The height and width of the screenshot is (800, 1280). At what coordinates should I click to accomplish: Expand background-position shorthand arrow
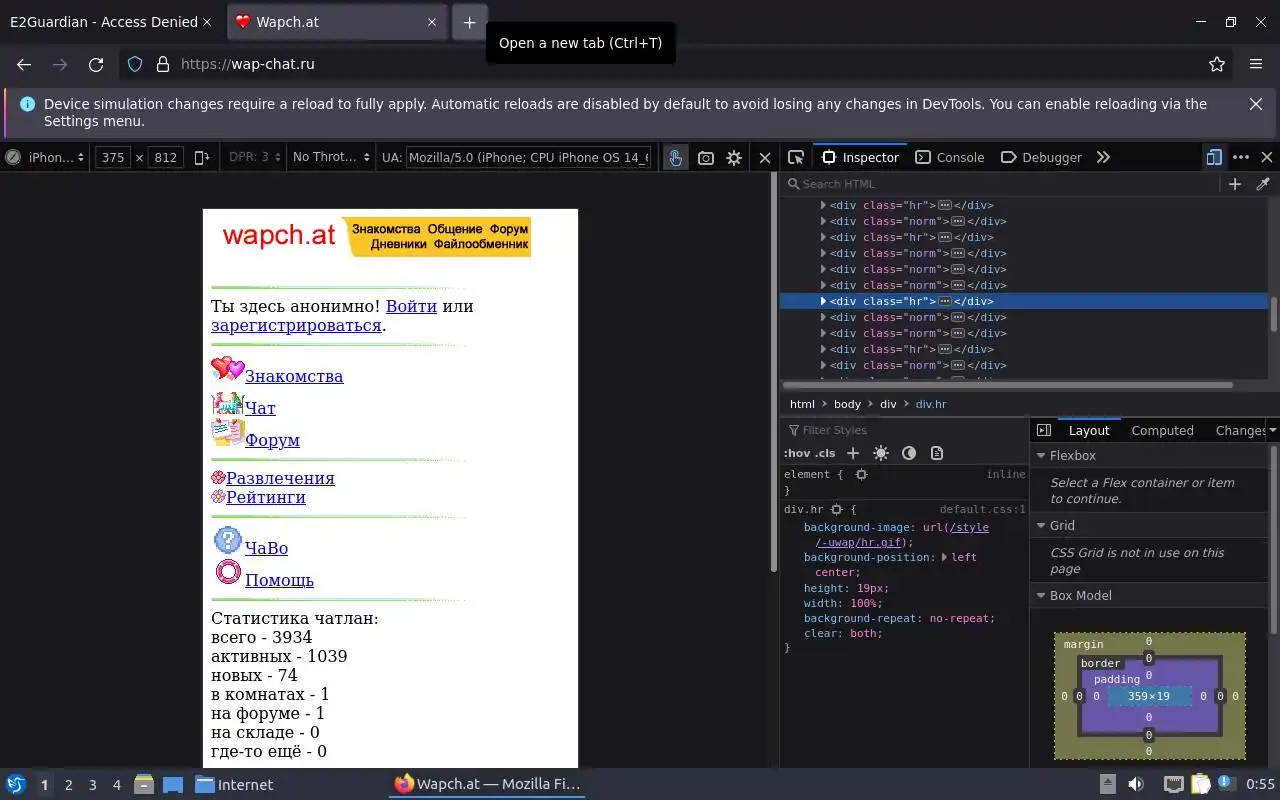946,557
